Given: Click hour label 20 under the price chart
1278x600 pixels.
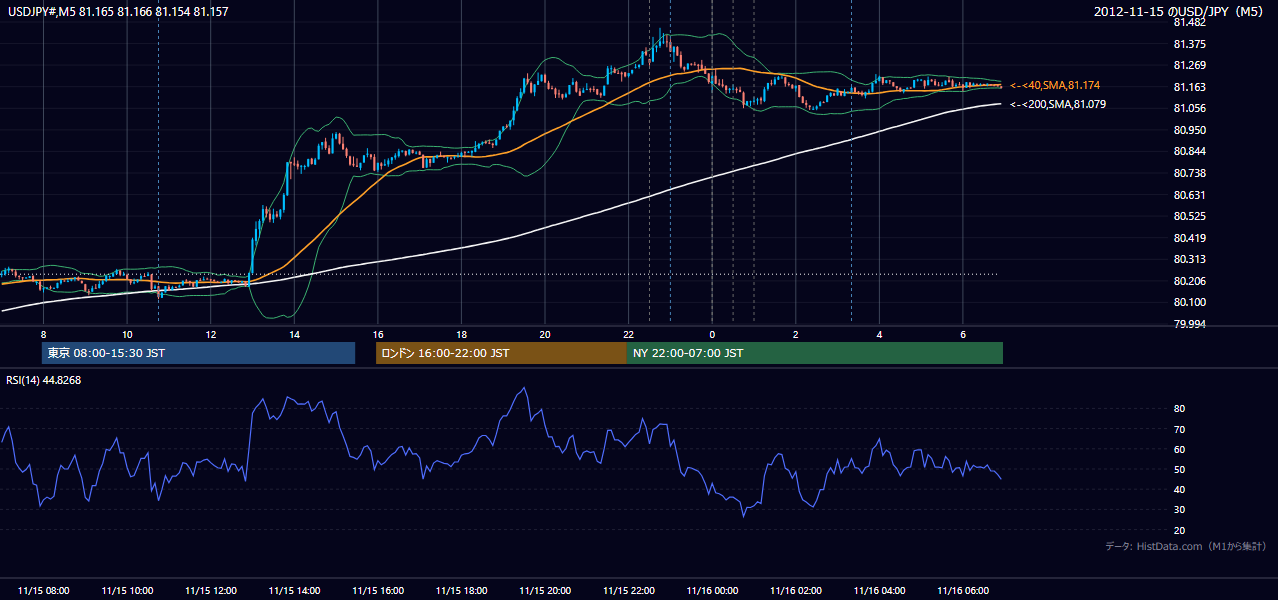Looking at the screenshot, I should [544, 333].
